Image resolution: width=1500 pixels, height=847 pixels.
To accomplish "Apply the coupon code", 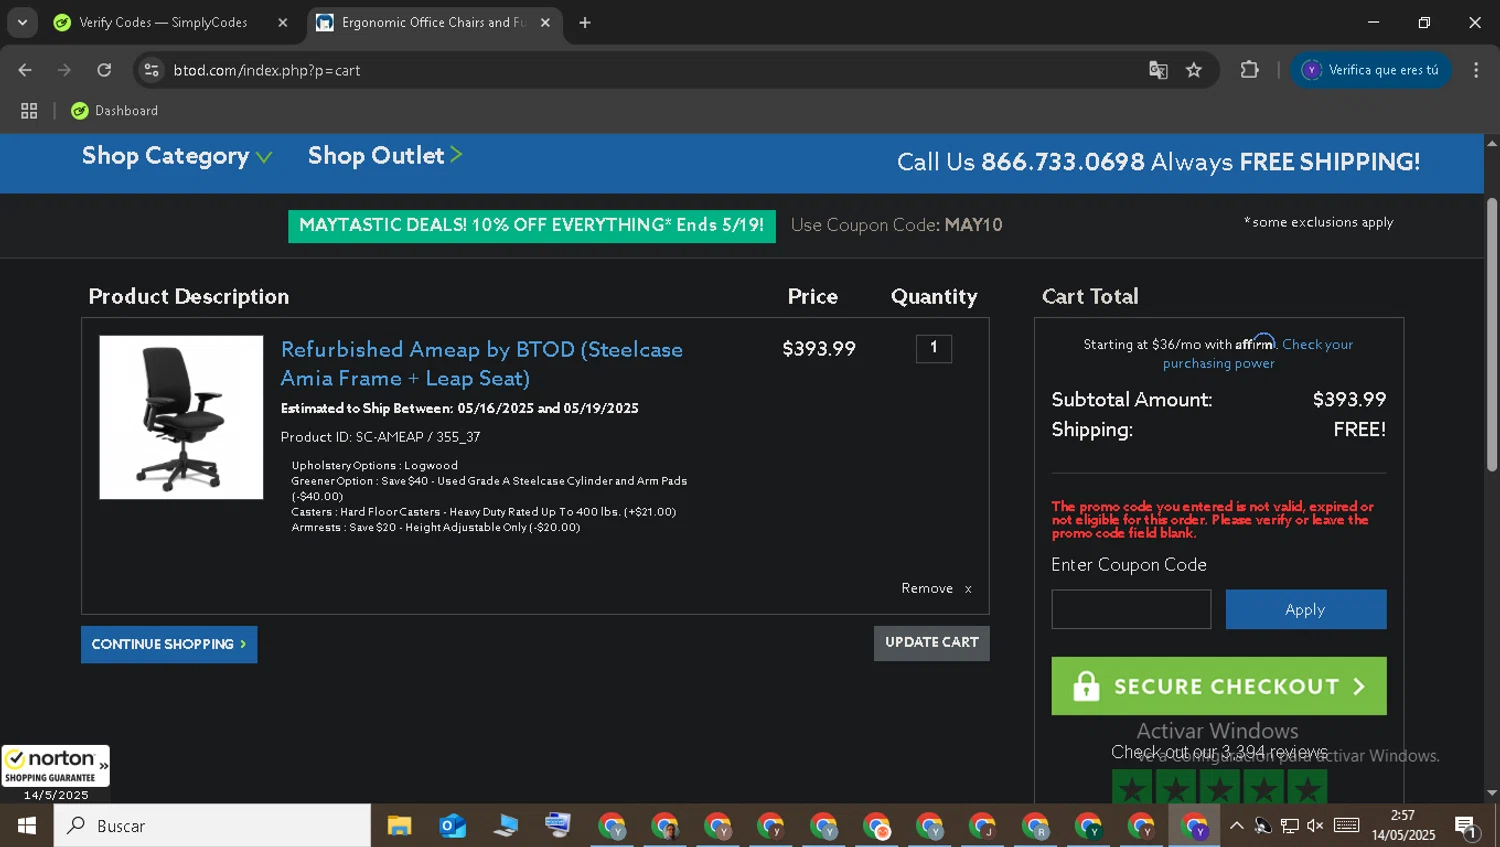I will (x=1305, y=609).
